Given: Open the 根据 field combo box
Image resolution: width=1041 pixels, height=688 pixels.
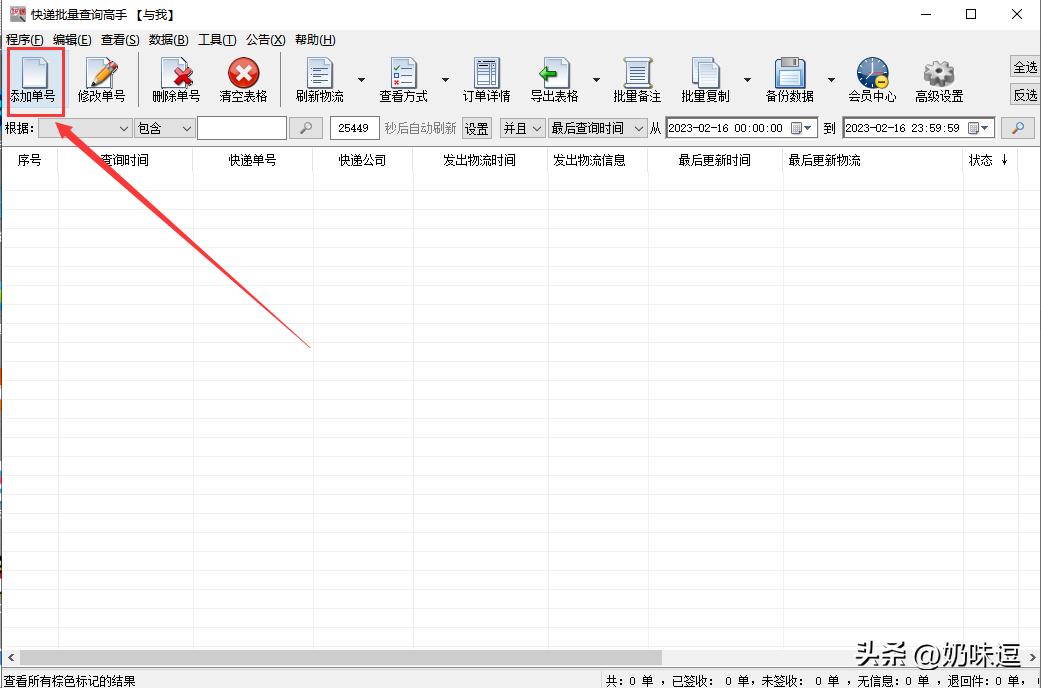Looking at the screenshot, I should 85,128.
